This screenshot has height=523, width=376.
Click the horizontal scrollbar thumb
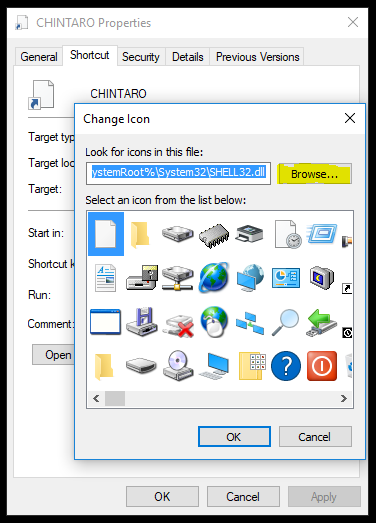115,398
